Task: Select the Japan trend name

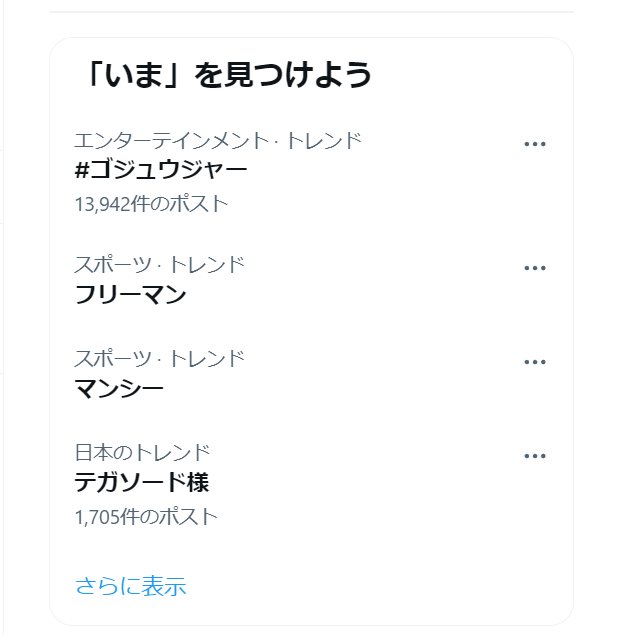Action: coord(142,483)
